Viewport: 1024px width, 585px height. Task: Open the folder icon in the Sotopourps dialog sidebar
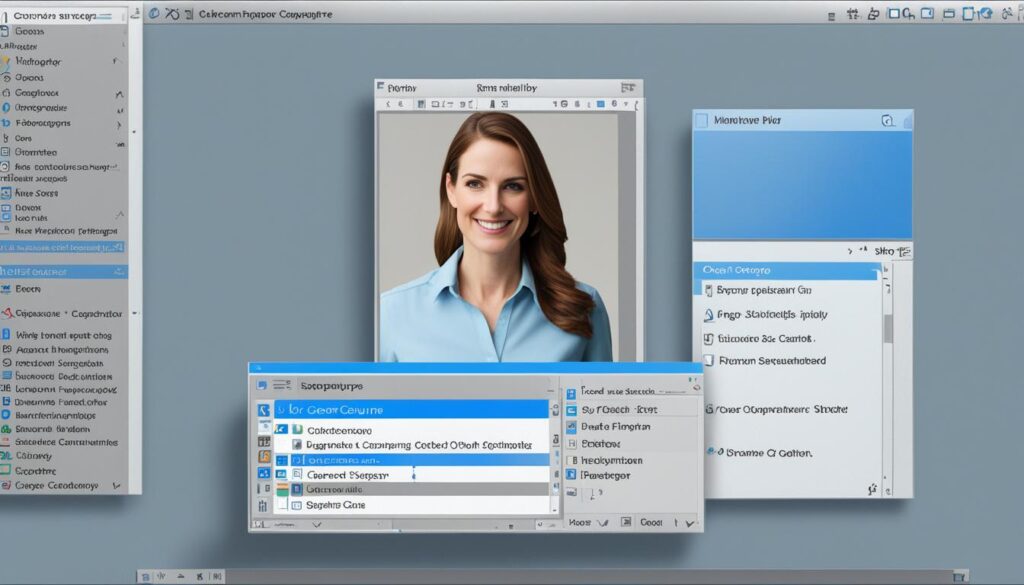click(x=263, y=455)
